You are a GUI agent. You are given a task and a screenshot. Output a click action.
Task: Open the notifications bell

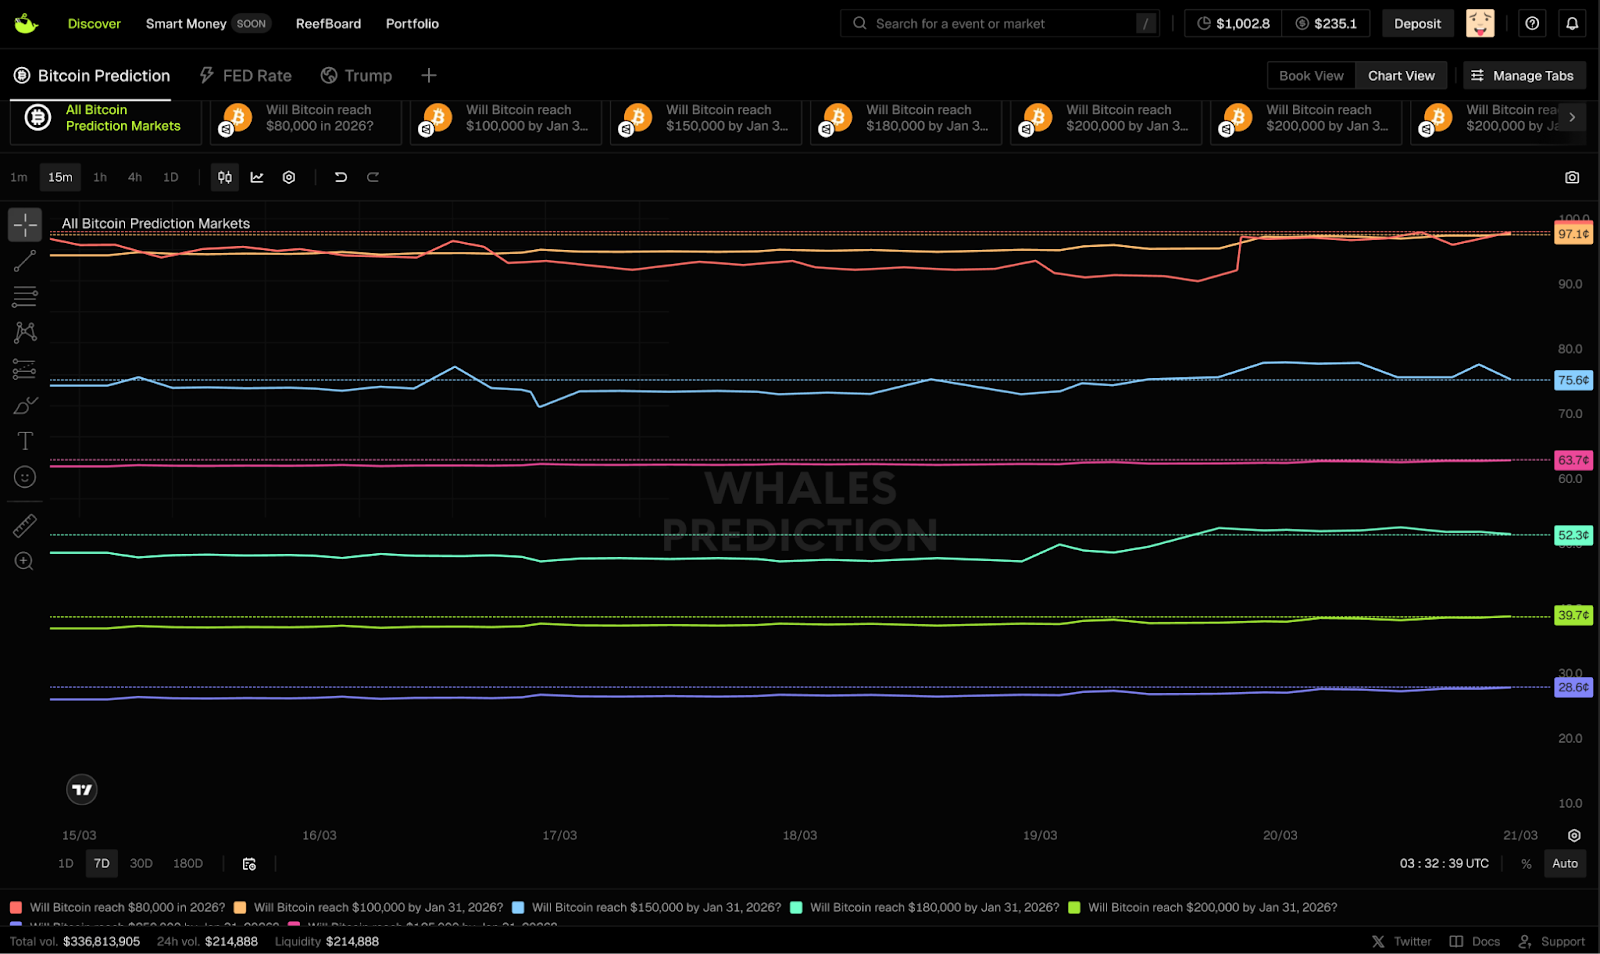click(x=1572, y=24)
